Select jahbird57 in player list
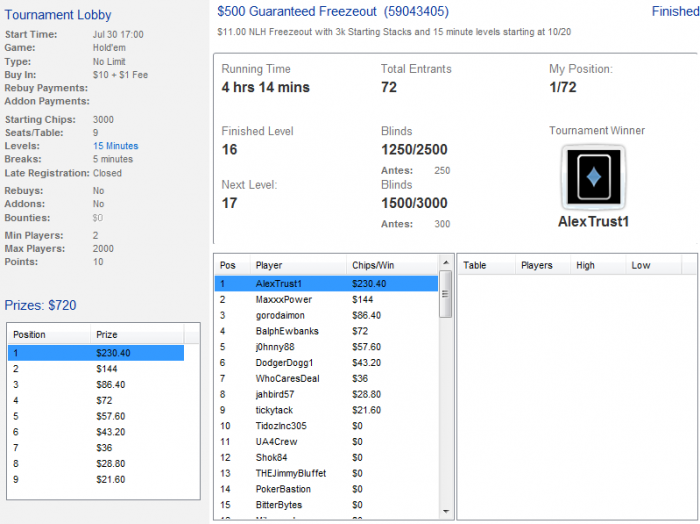700x524 pixels. tap(326, 394)
